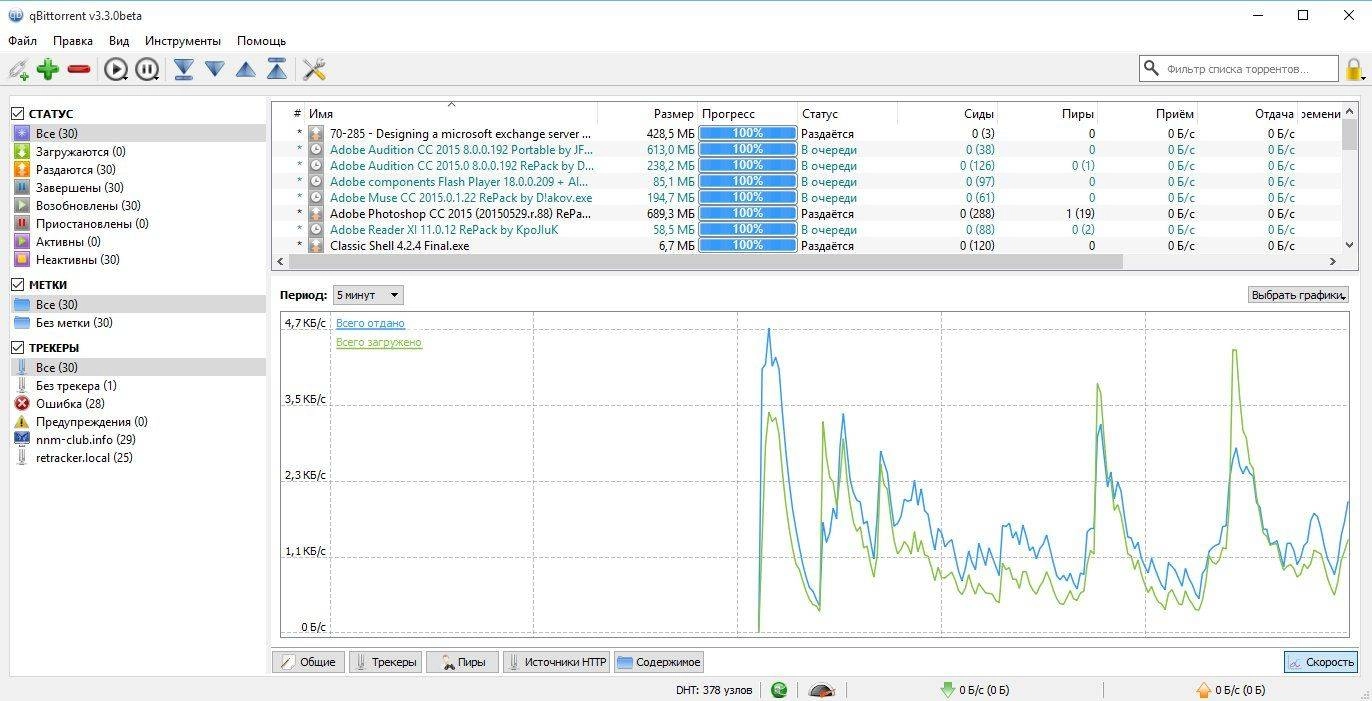Sort by the Прогресс column header

(x=748, y=114)
